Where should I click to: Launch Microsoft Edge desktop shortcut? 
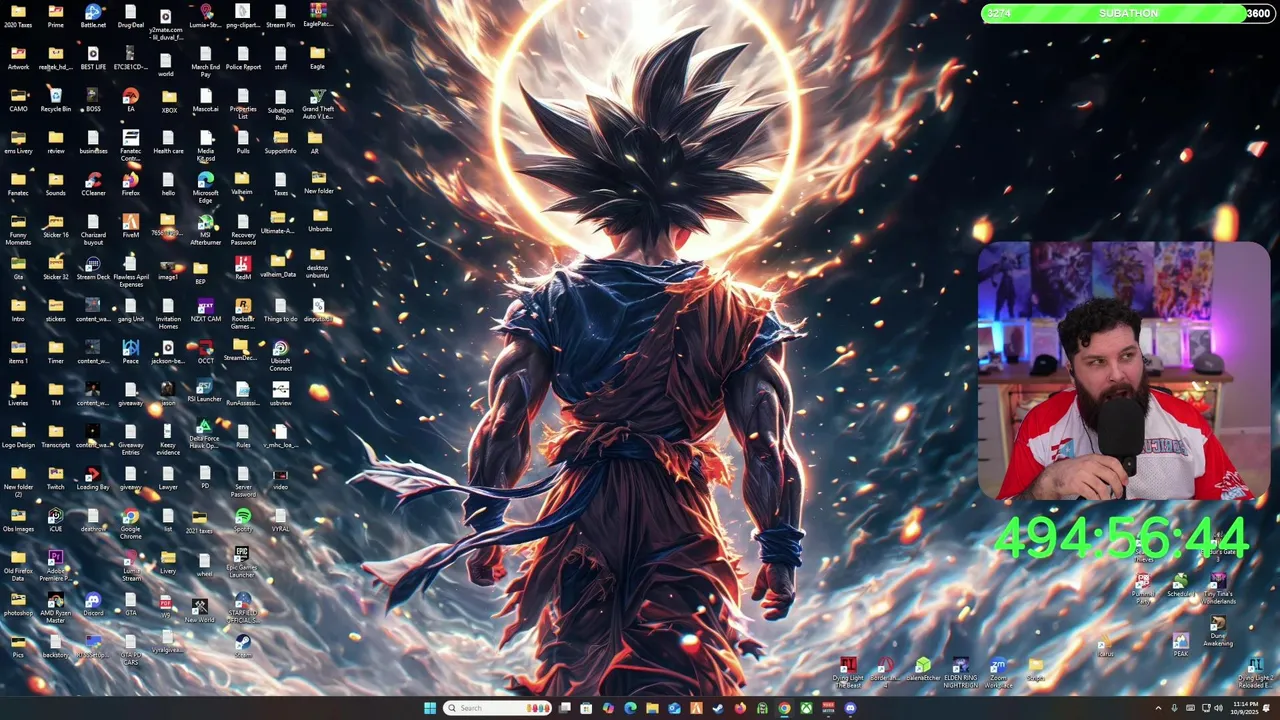pos(205,188)
